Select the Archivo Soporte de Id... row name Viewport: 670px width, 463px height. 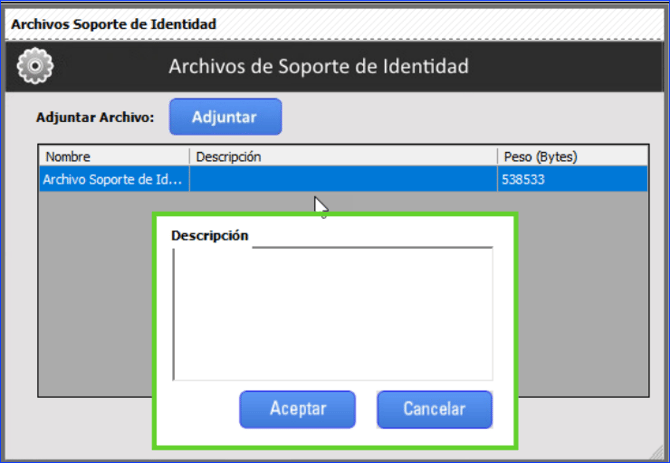click(x=113, y=180)
